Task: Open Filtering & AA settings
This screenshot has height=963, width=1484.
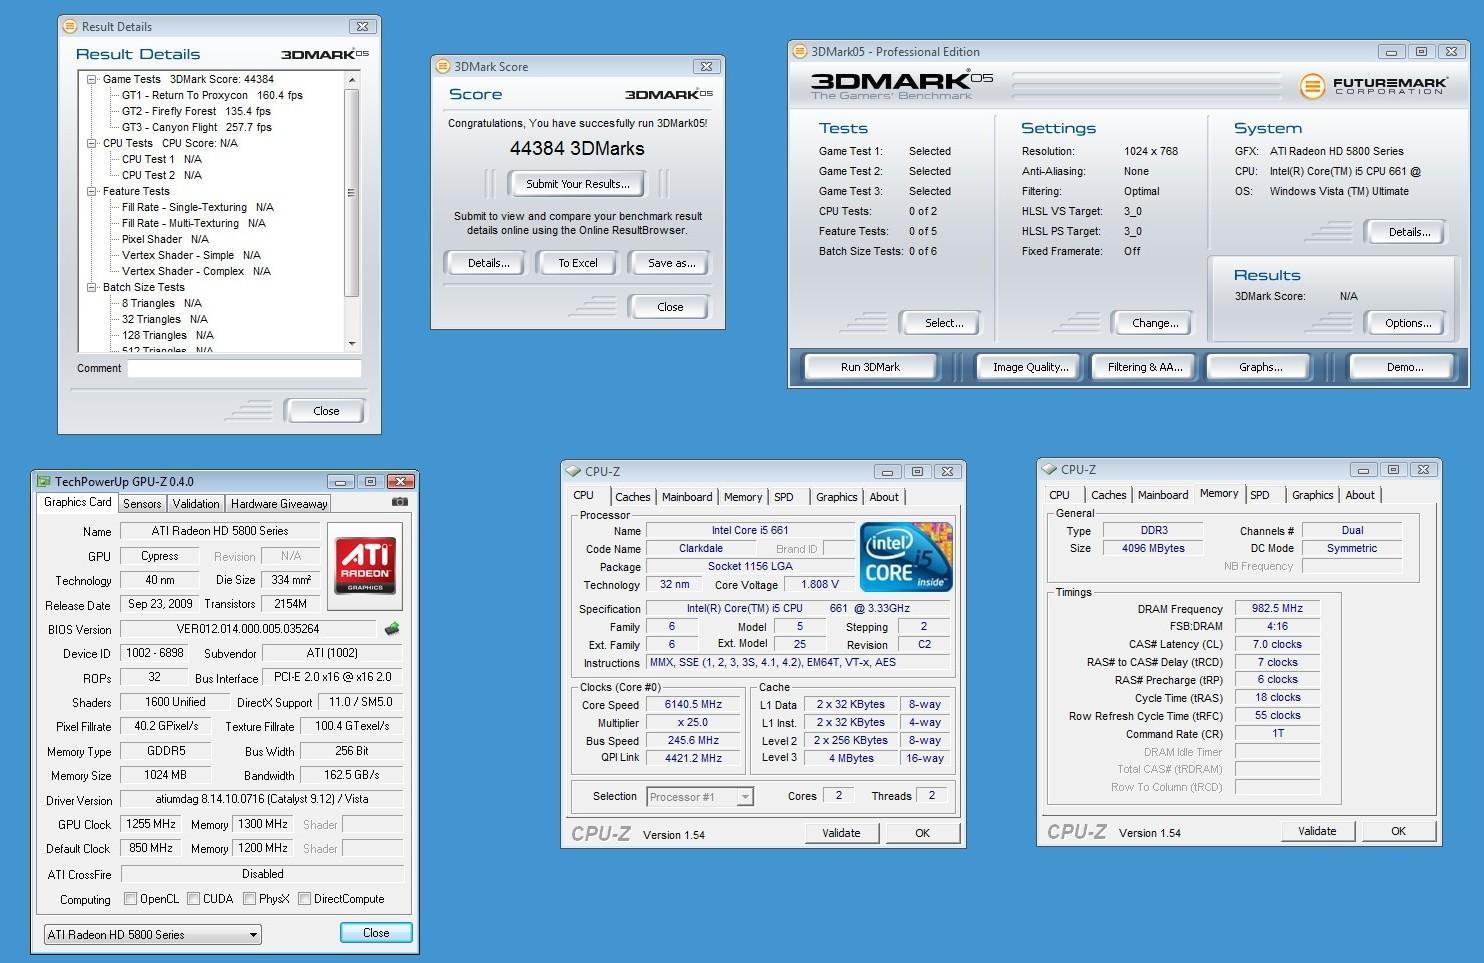Action: coord(1145,367)
